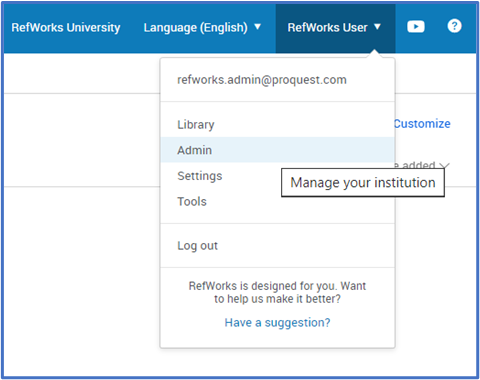Screen dimensions: 480x380
Task: Follow the 'Have a suggestion?' link
Action: [277, 322]
